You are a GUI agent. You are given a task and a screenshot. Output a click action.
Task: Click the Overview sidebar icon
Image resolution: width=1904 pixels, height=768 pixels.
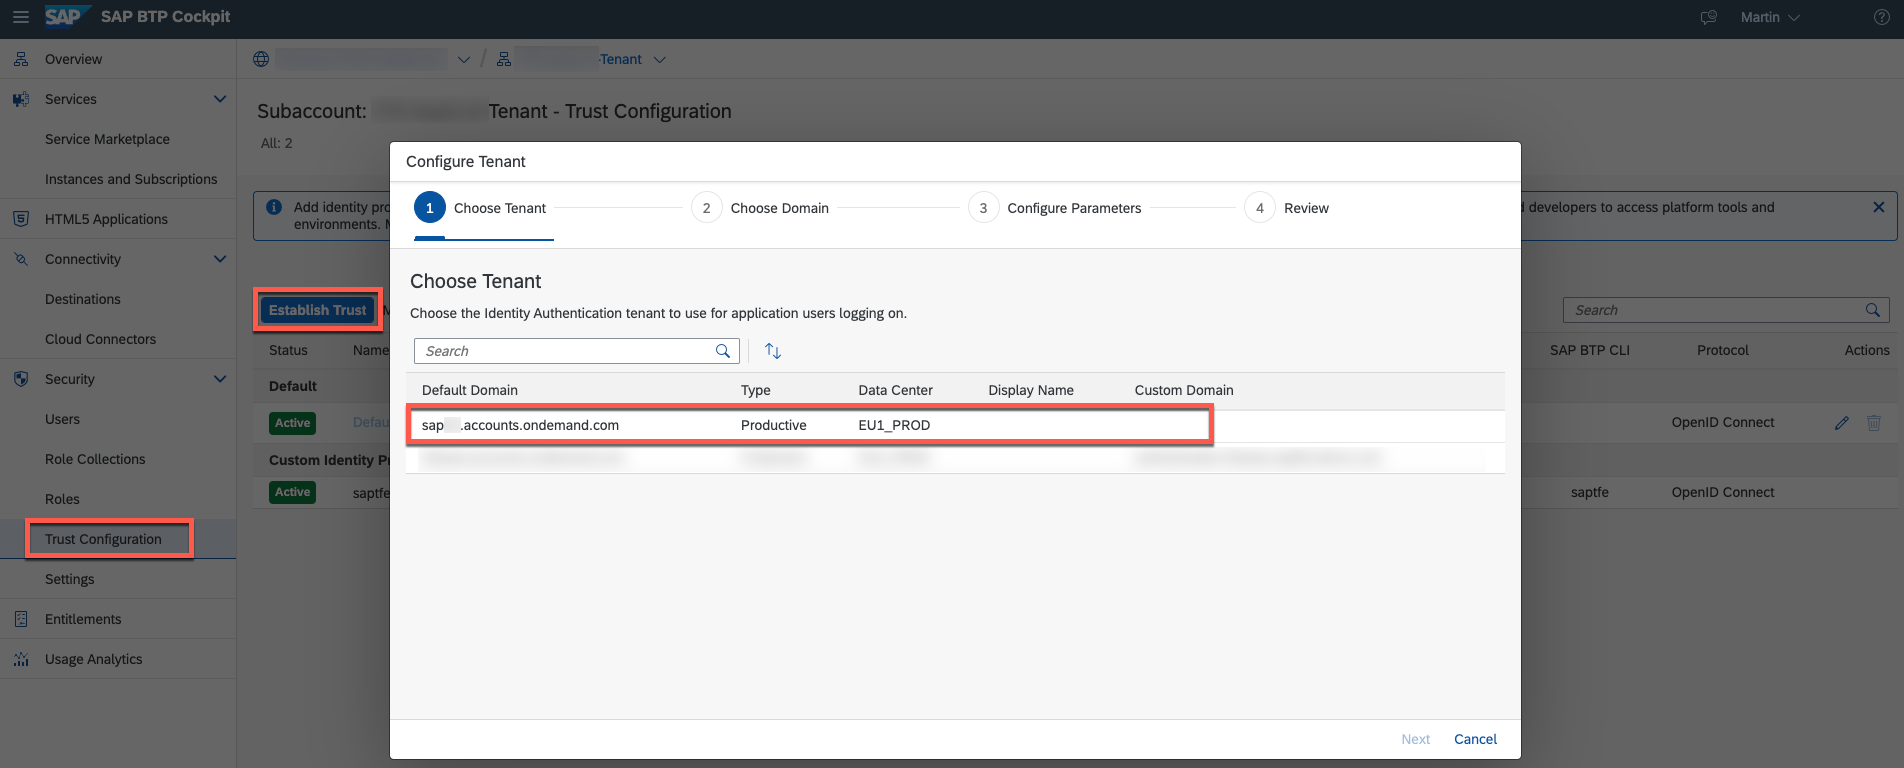(x=21, y=59)
